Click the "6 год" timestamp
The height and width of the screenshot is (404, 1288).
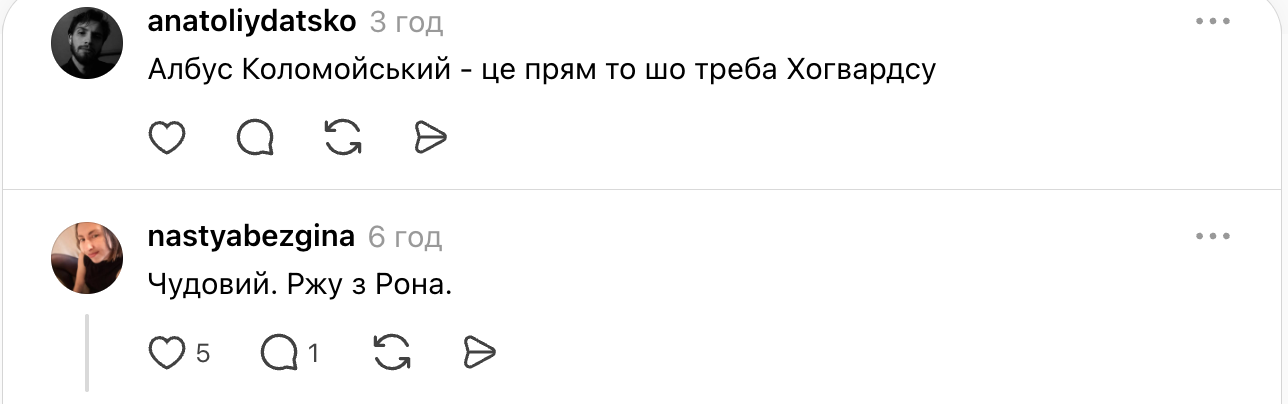405,238
